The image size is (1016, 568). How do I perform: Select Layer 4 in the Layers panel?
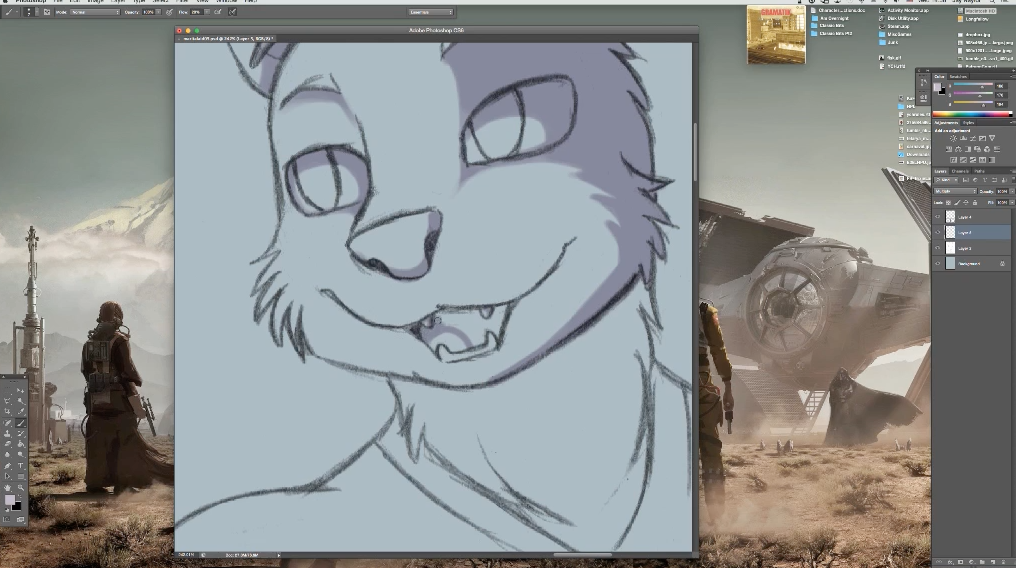tap(971, 217)
